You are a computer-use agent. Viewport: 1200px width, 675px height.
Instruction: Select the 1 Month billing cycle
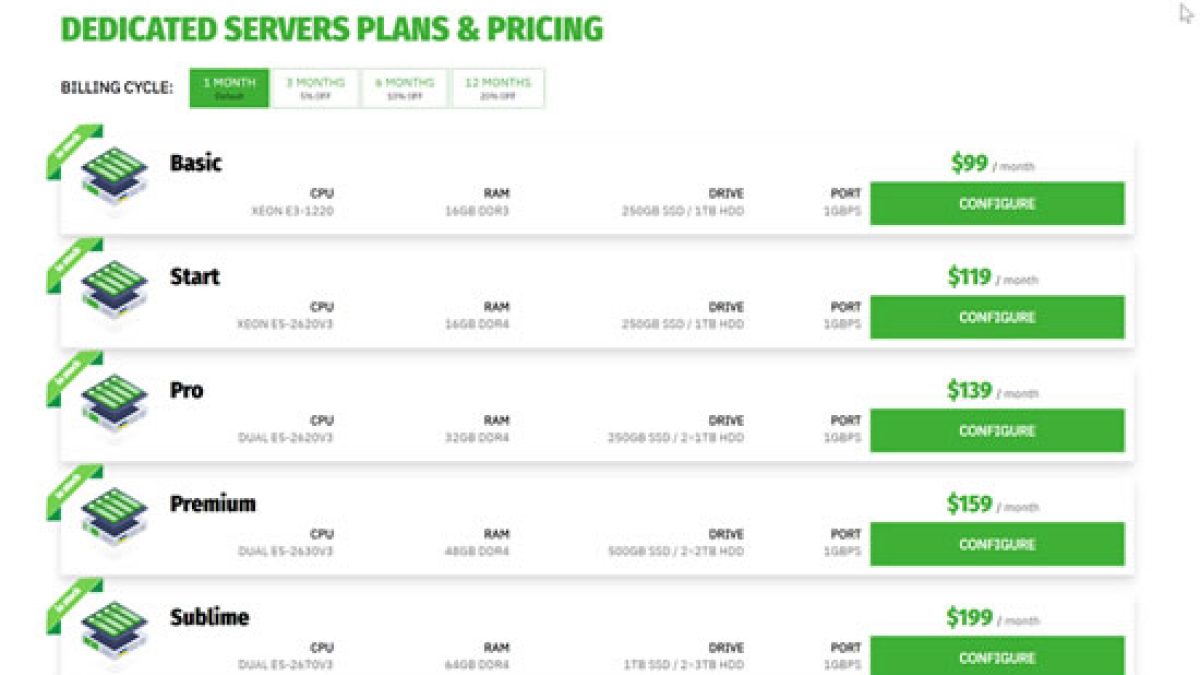[229, 88]
